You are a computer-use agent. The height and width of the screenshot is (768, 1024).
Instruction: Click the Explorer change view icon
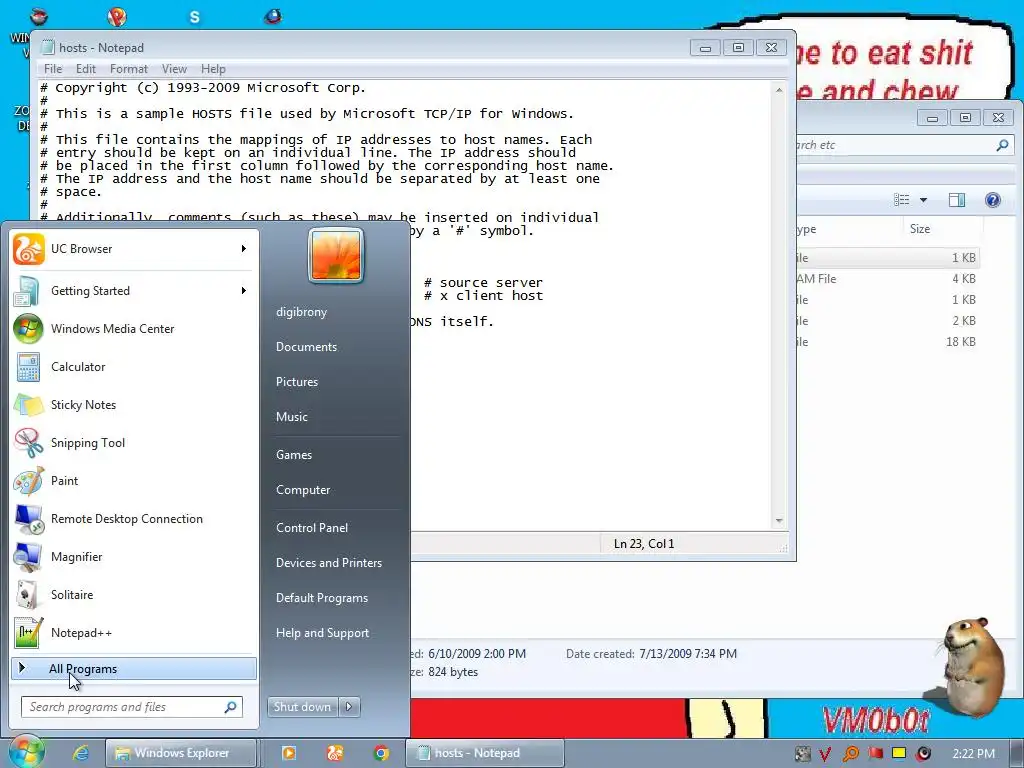[901, 200]
